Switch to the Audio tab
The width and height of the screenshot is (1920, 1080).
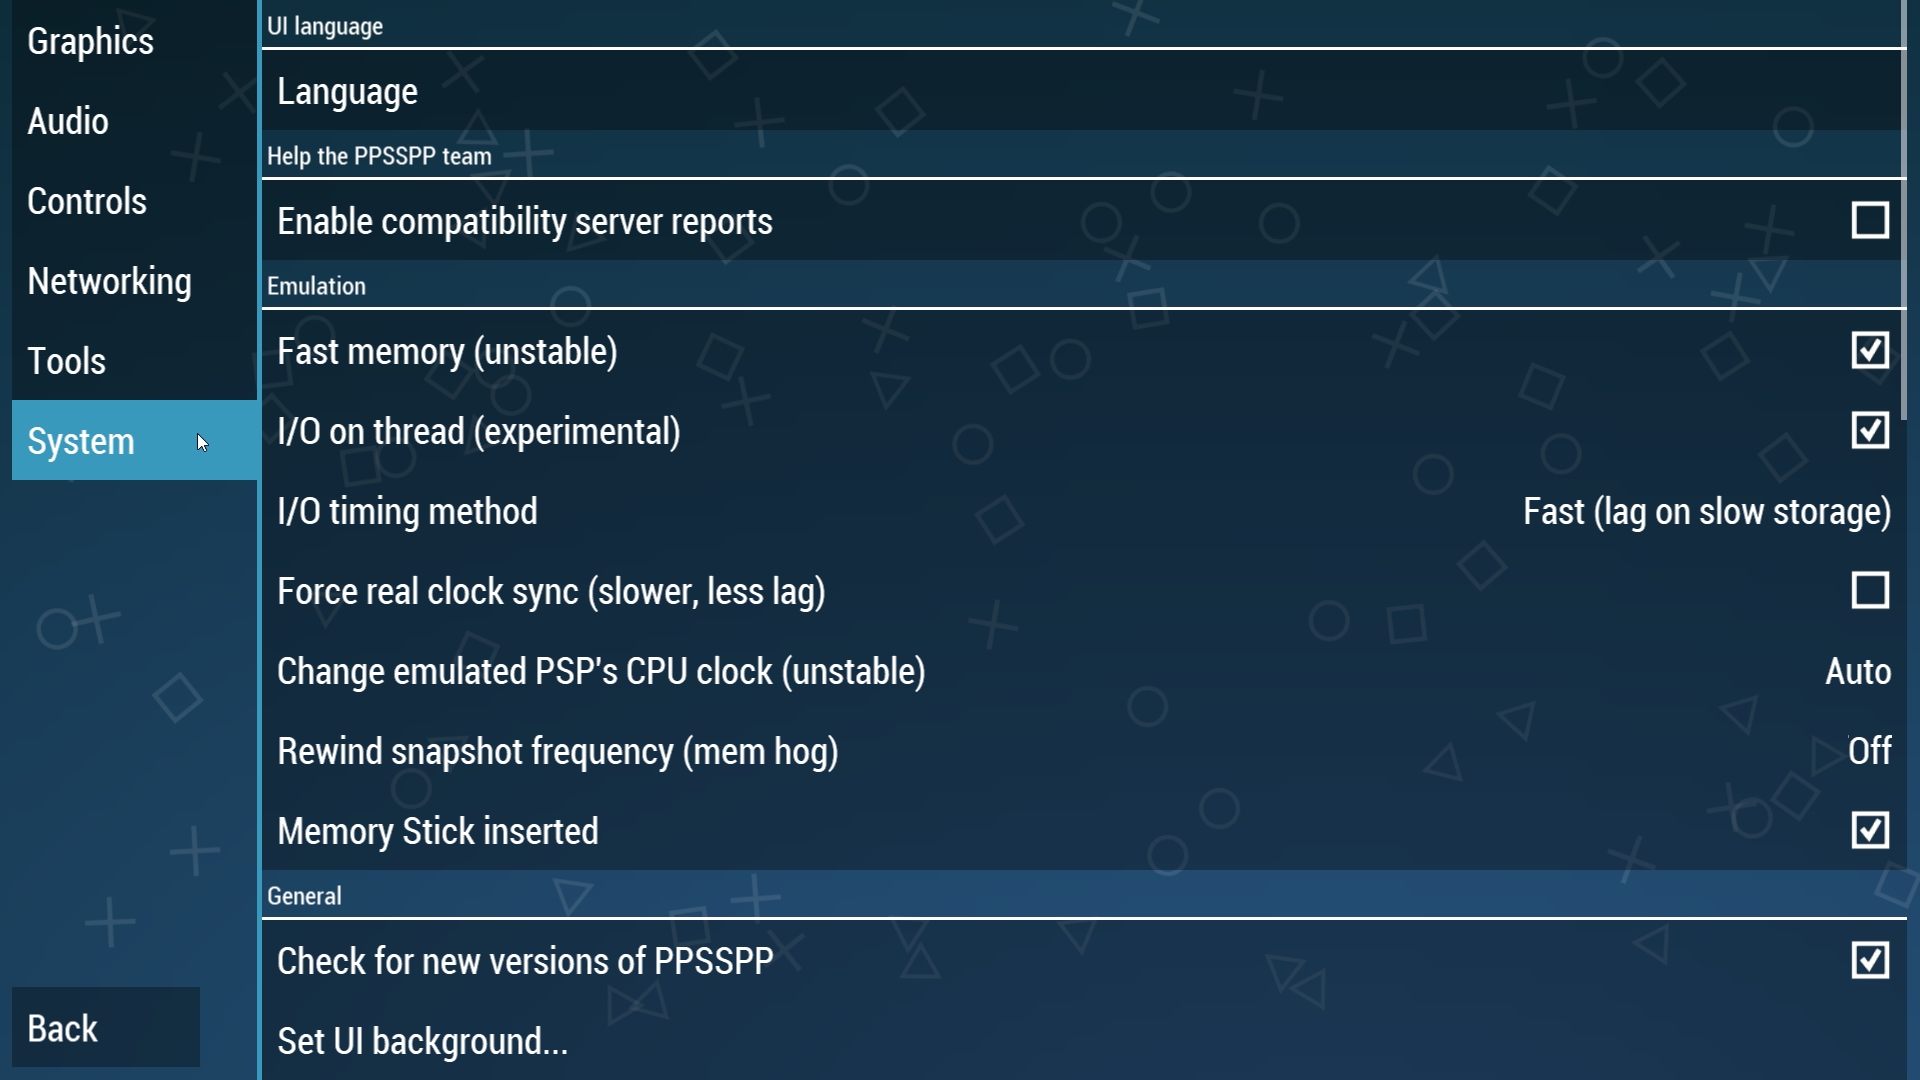click(134, 121)
